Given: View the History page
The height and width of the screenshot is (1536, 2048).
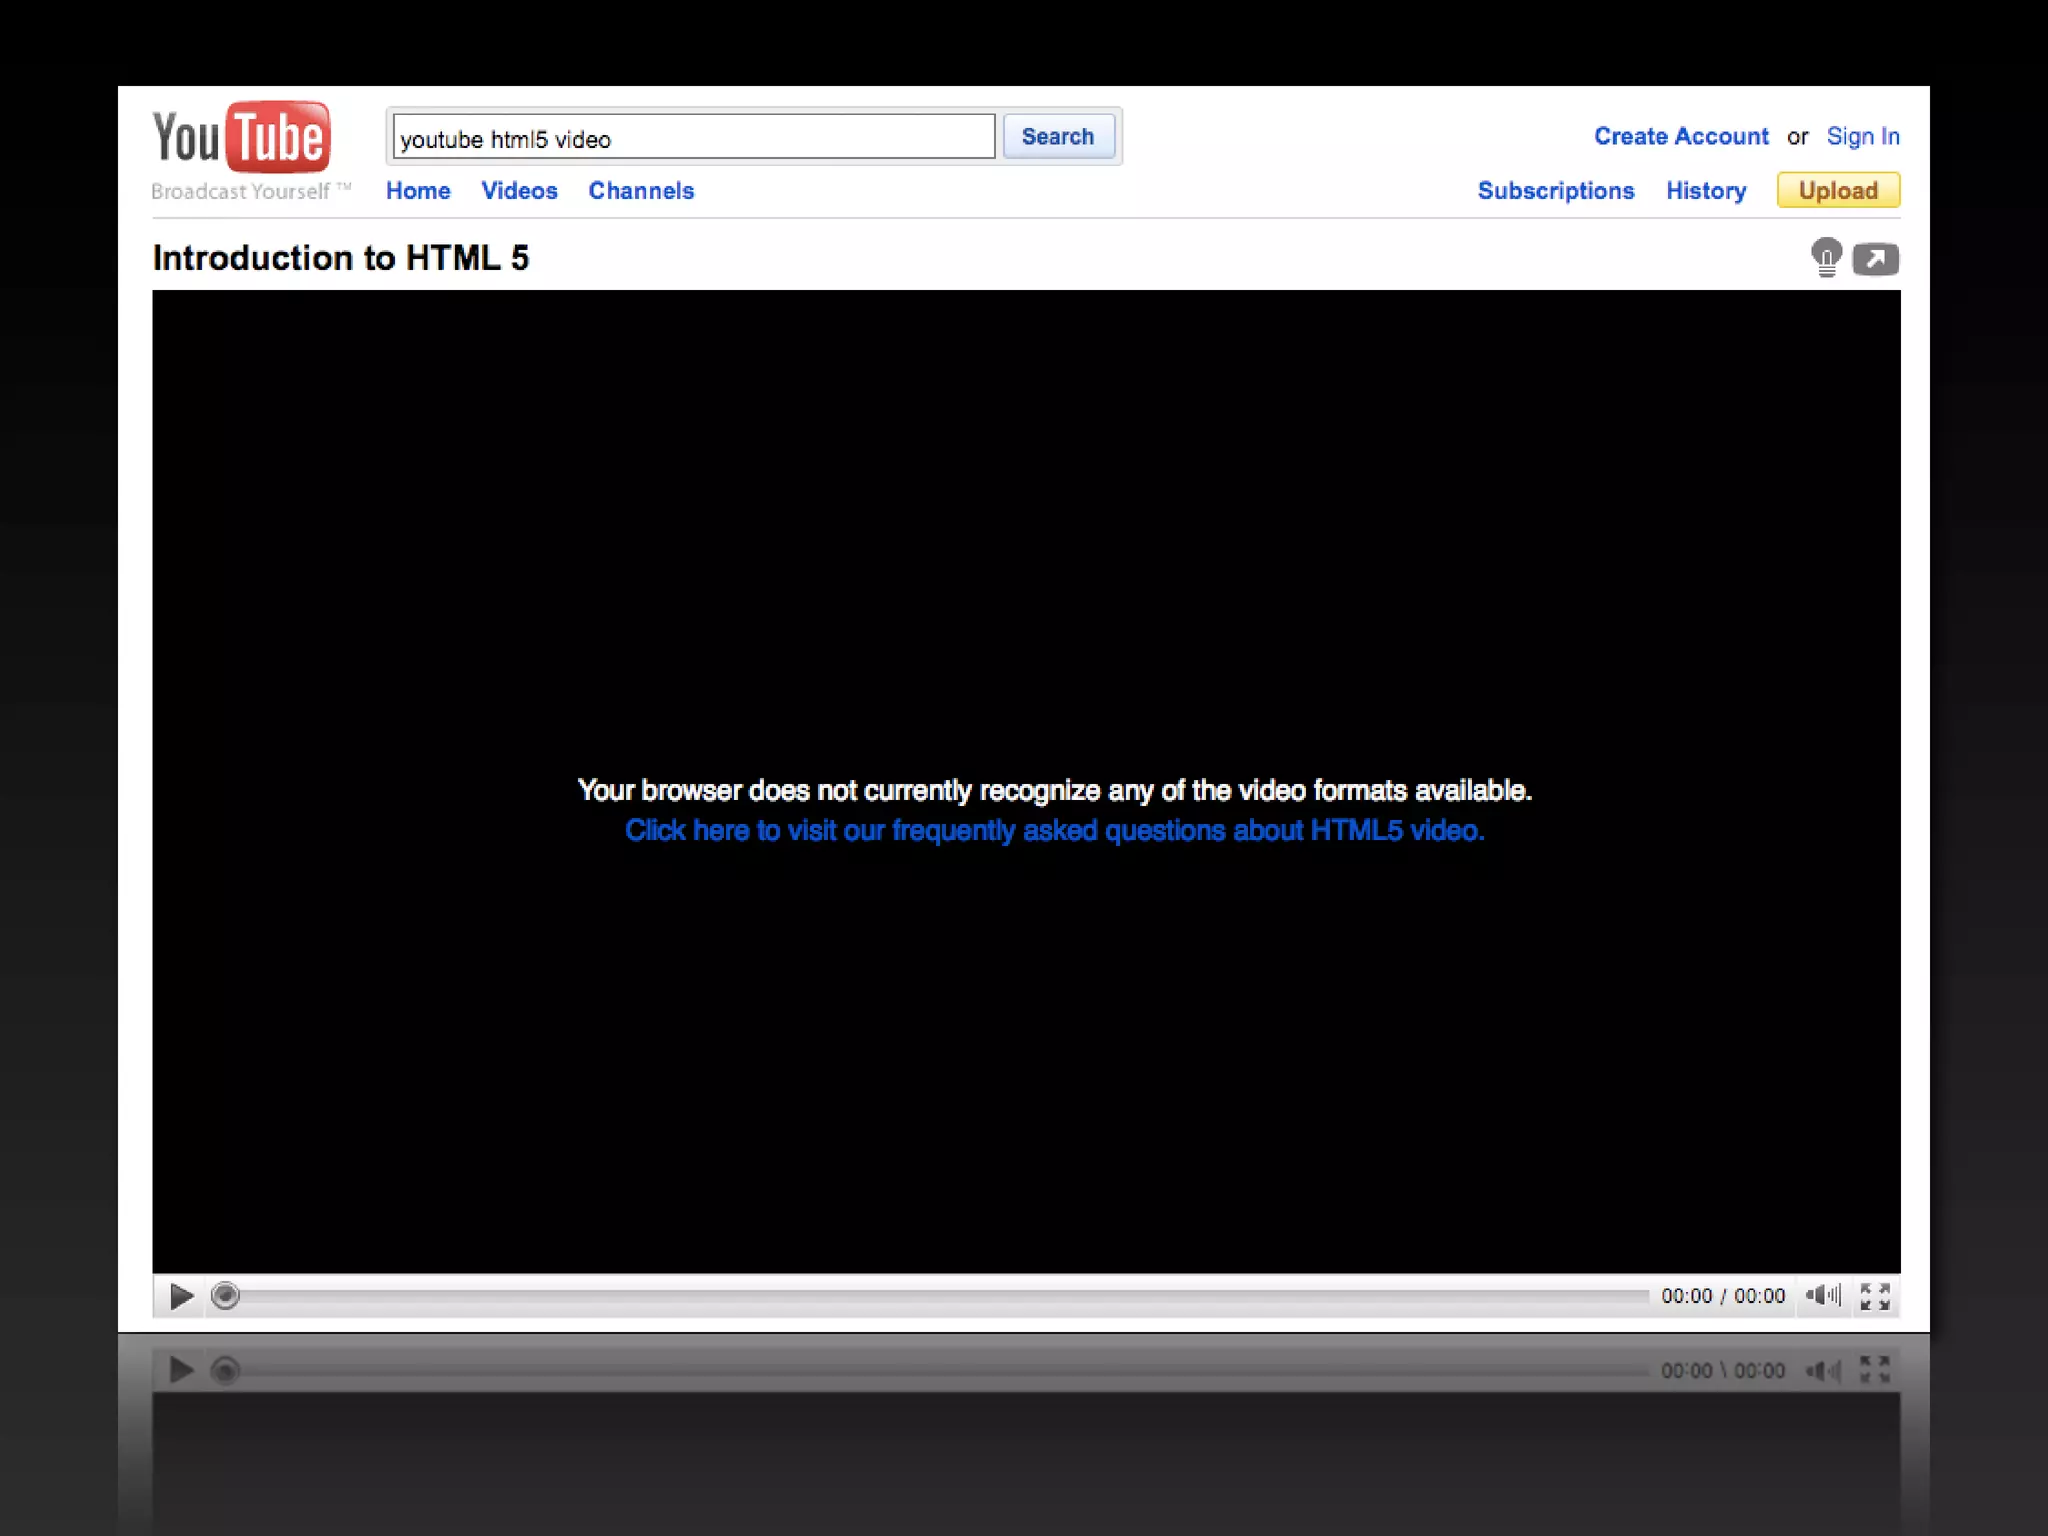Looking at the screenshot, I should (1706, 191).
